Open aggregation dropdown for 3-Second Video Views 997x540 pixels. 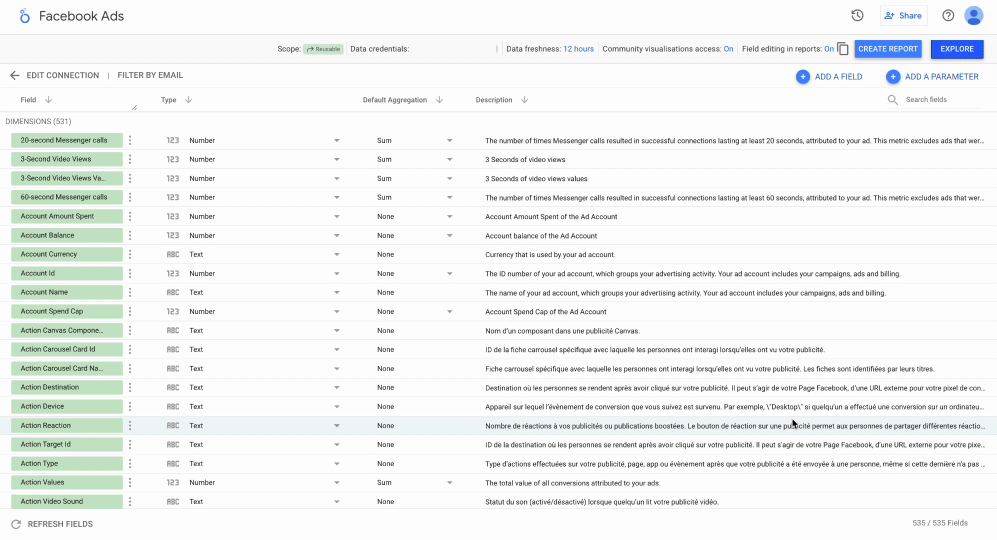(449, 160)
